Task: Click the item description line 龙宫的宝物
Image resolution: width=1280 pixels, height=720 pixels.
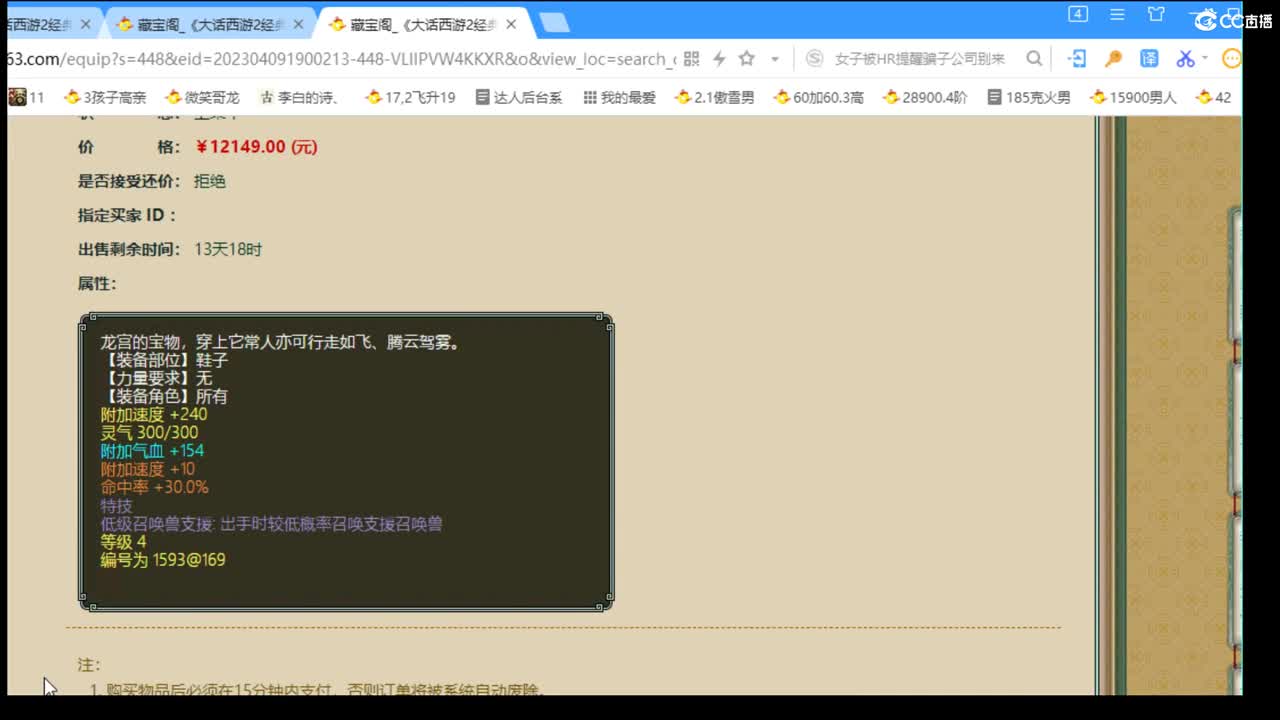Action: point(280,343)
